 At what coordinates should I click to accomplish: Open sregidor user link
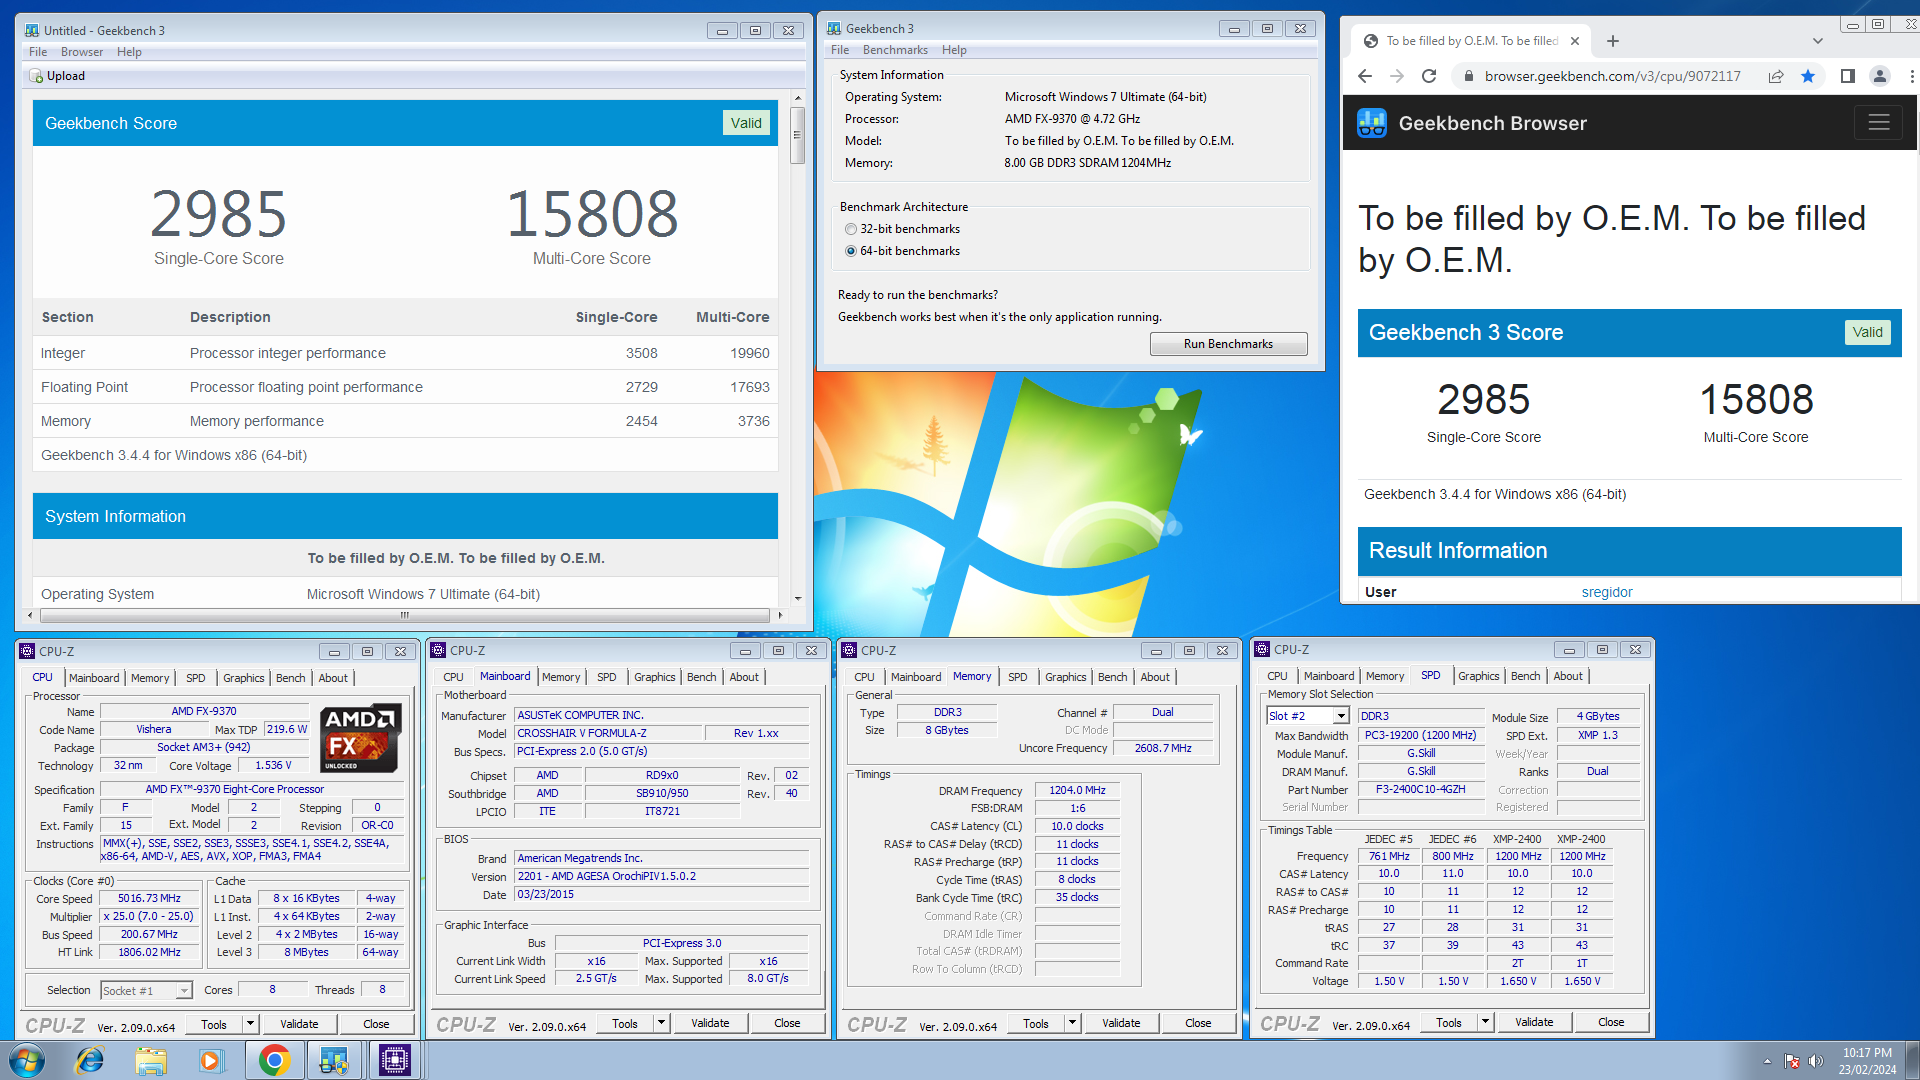point(1607,592)
